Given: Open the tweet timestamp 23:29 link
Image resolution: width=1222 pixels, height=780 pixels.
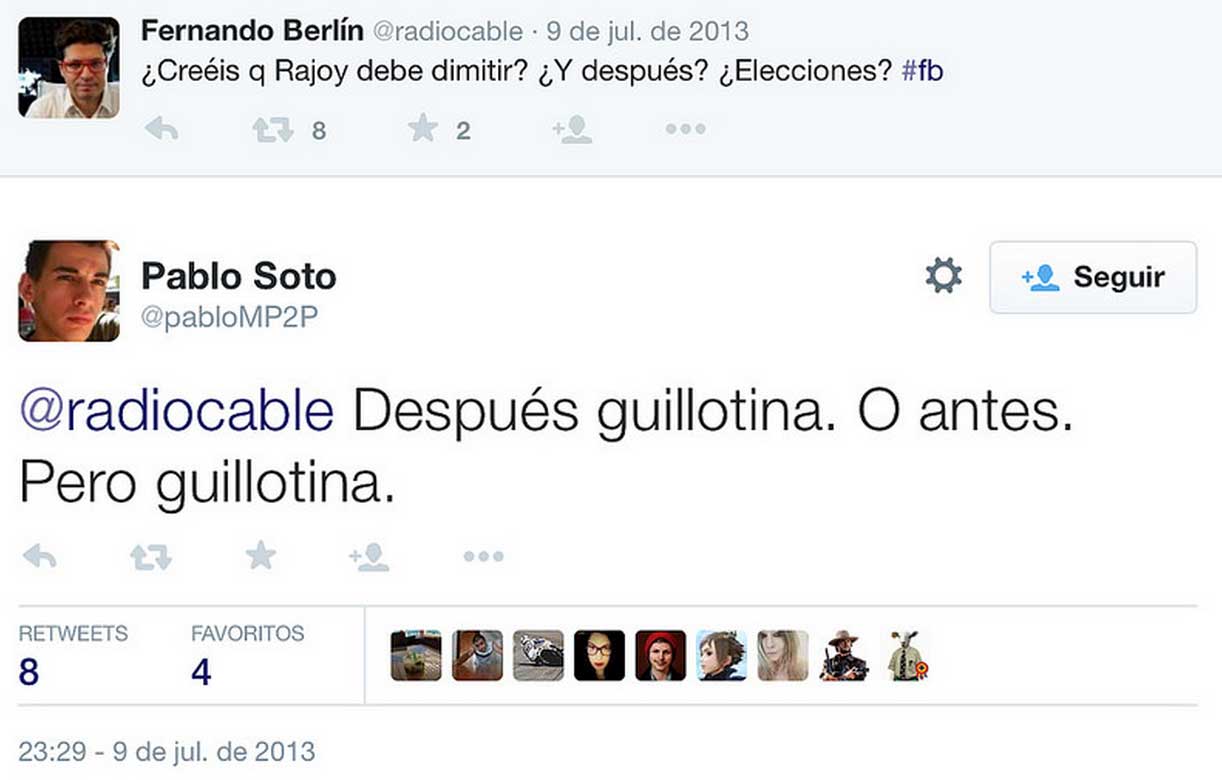Looking at the screenshot, I should [166, 751].
